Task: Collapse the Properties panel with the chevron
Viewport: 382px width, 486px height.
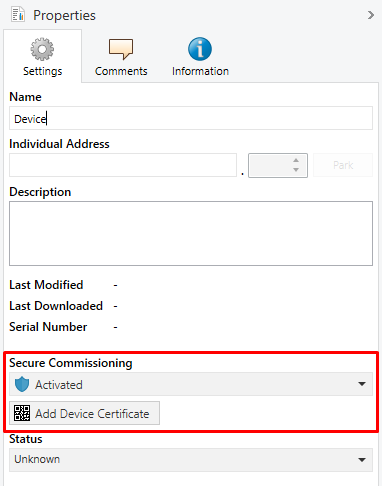Action: coord(370,15)
